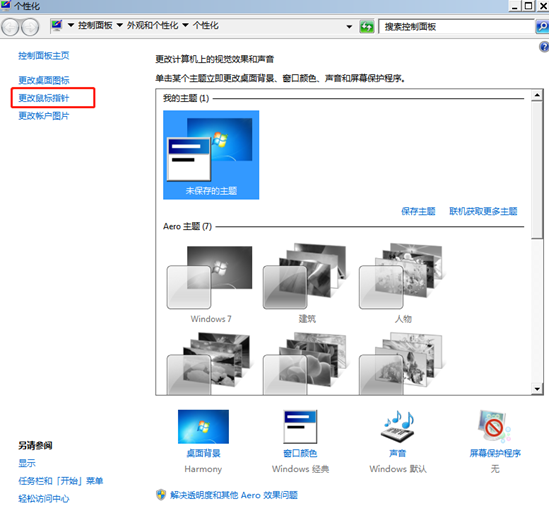Click the Harmony label under 桌面背景
This screenshot has width=549, height=518.
click(x=203, y=469)
